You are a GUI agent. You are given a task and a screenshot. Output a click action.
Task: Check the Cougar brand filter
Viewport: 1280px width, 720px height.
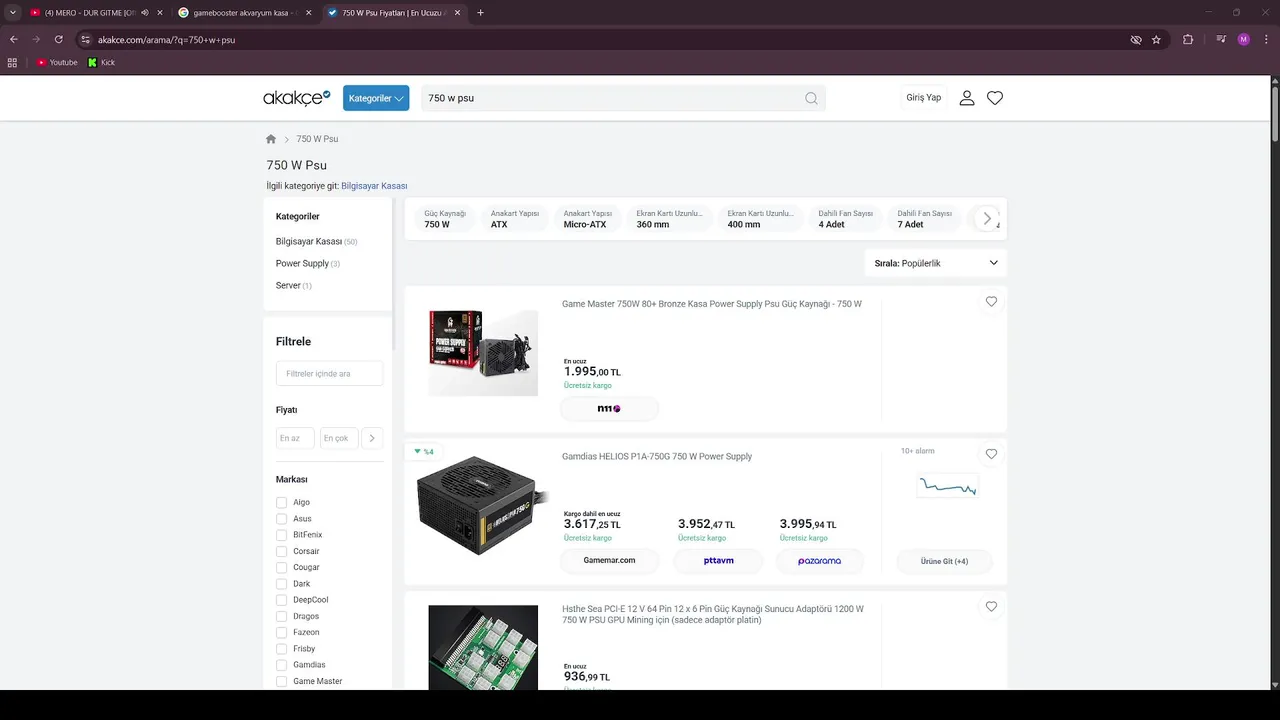pyautogui.click(x=281, y=568)
